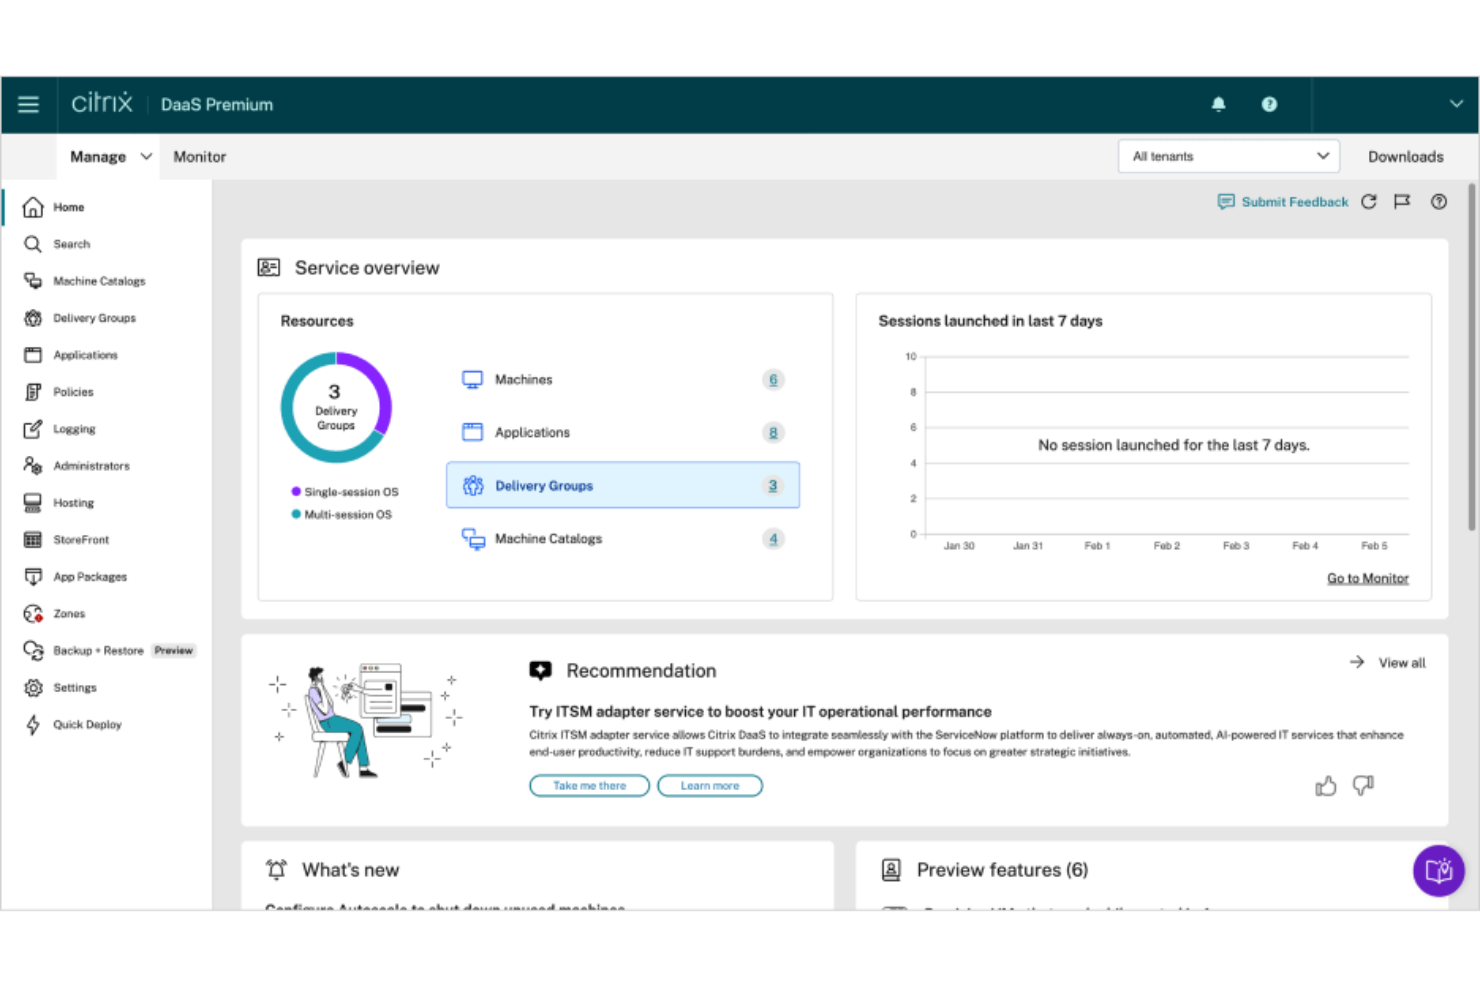Open the notifications bell
The height and width of the screenshot is (987, 1480).
coord(1218,104)
